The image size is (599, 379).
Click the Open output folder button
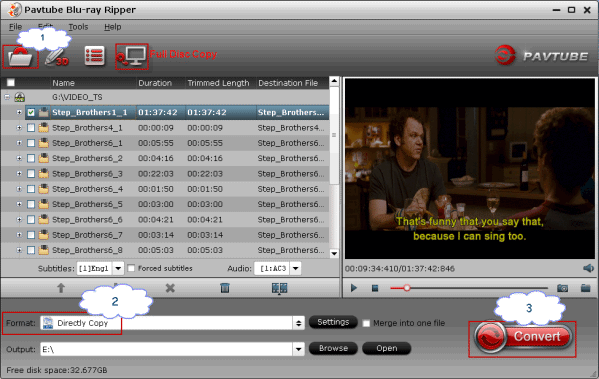(x=386, y=348)
